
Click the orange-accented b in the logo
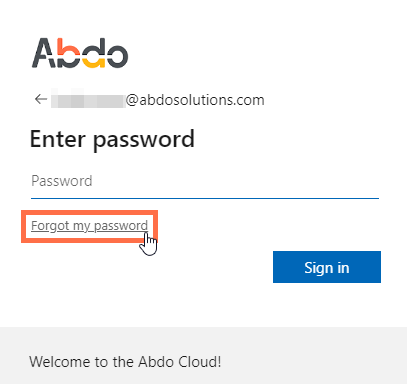(69, 53)
